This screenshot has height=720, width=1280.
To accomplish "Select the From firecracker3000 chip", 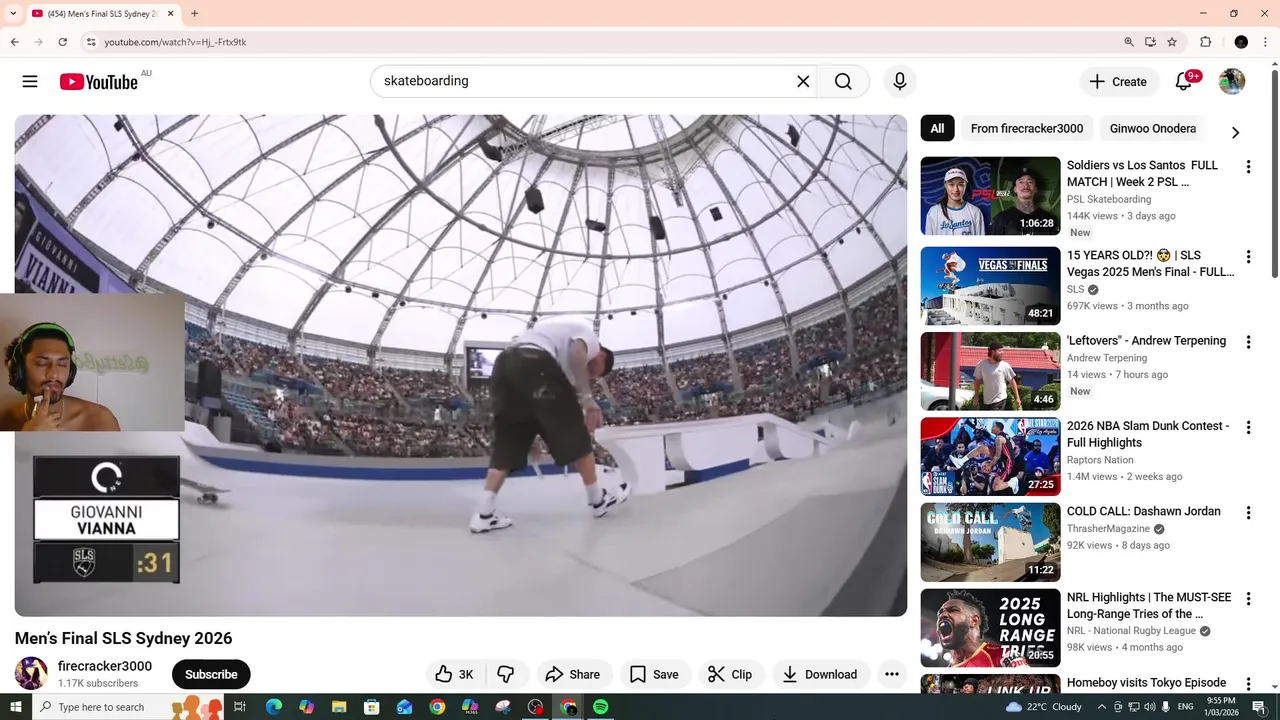I will [x=1027, y=128].
